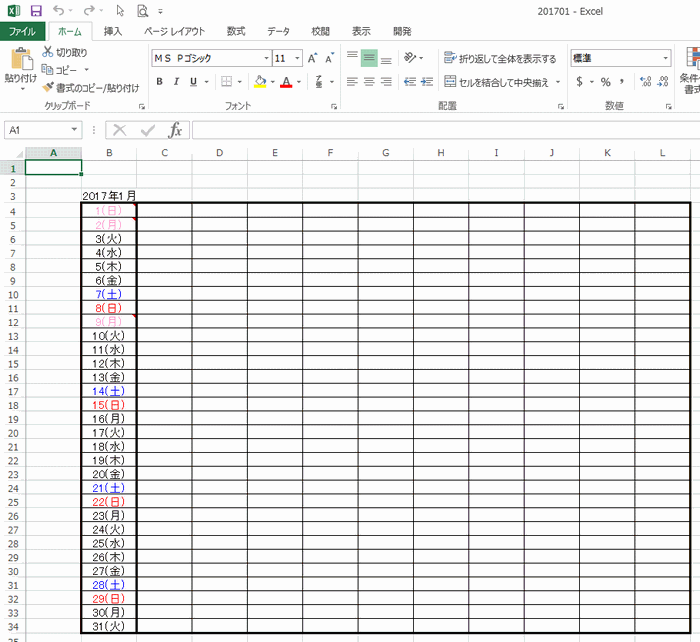
Task: Open the 数値 group dialog launcher
Action: click(x=668, y=106)
